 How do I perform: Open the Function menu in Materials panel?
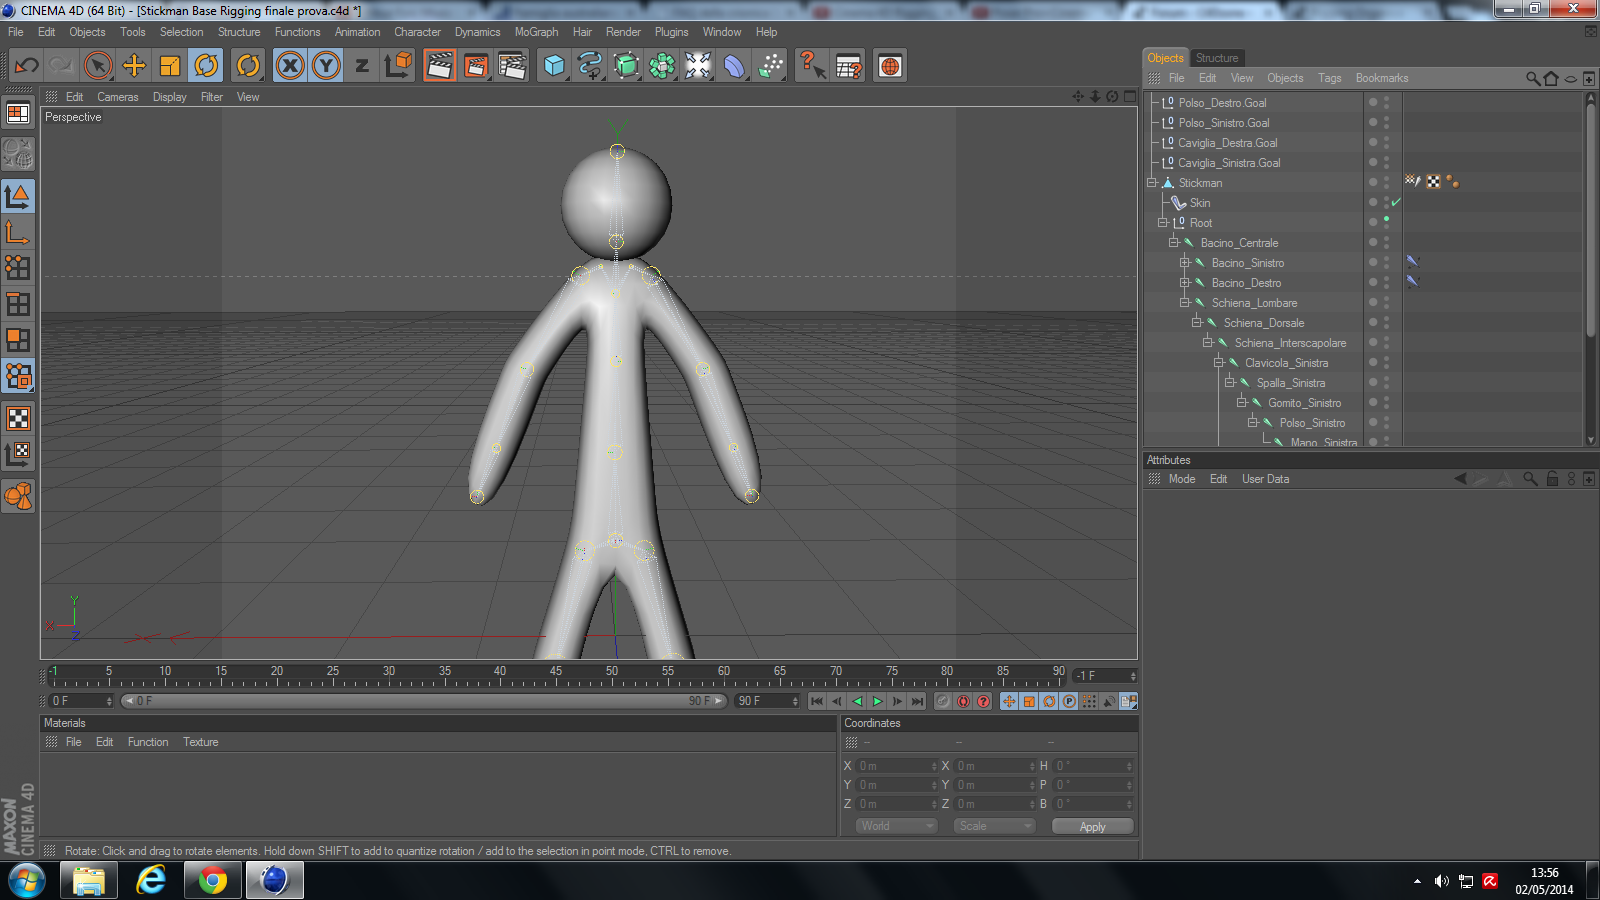(148, 742)
